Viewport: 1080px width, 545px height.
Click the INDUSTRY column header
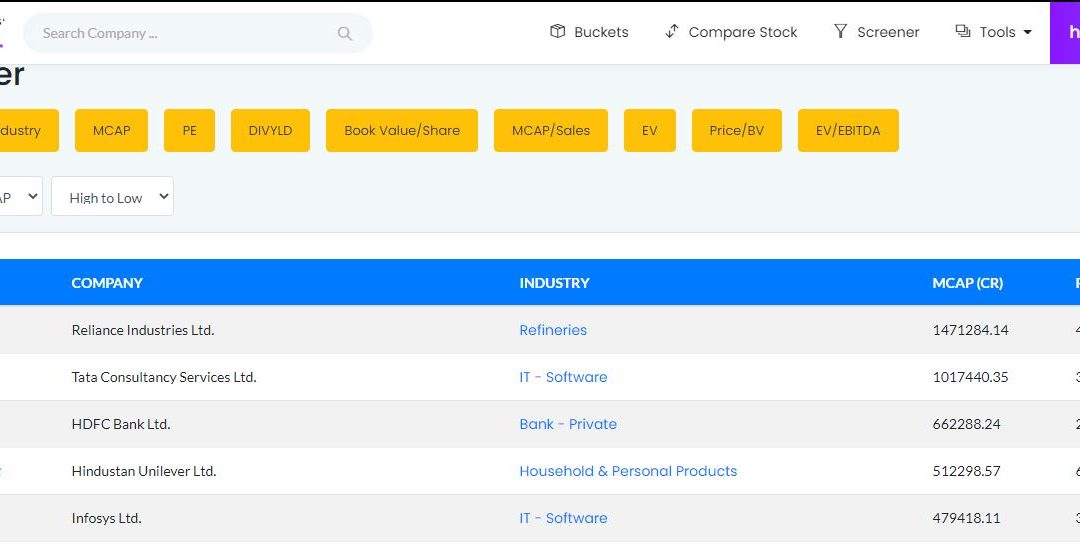point(554,282)
